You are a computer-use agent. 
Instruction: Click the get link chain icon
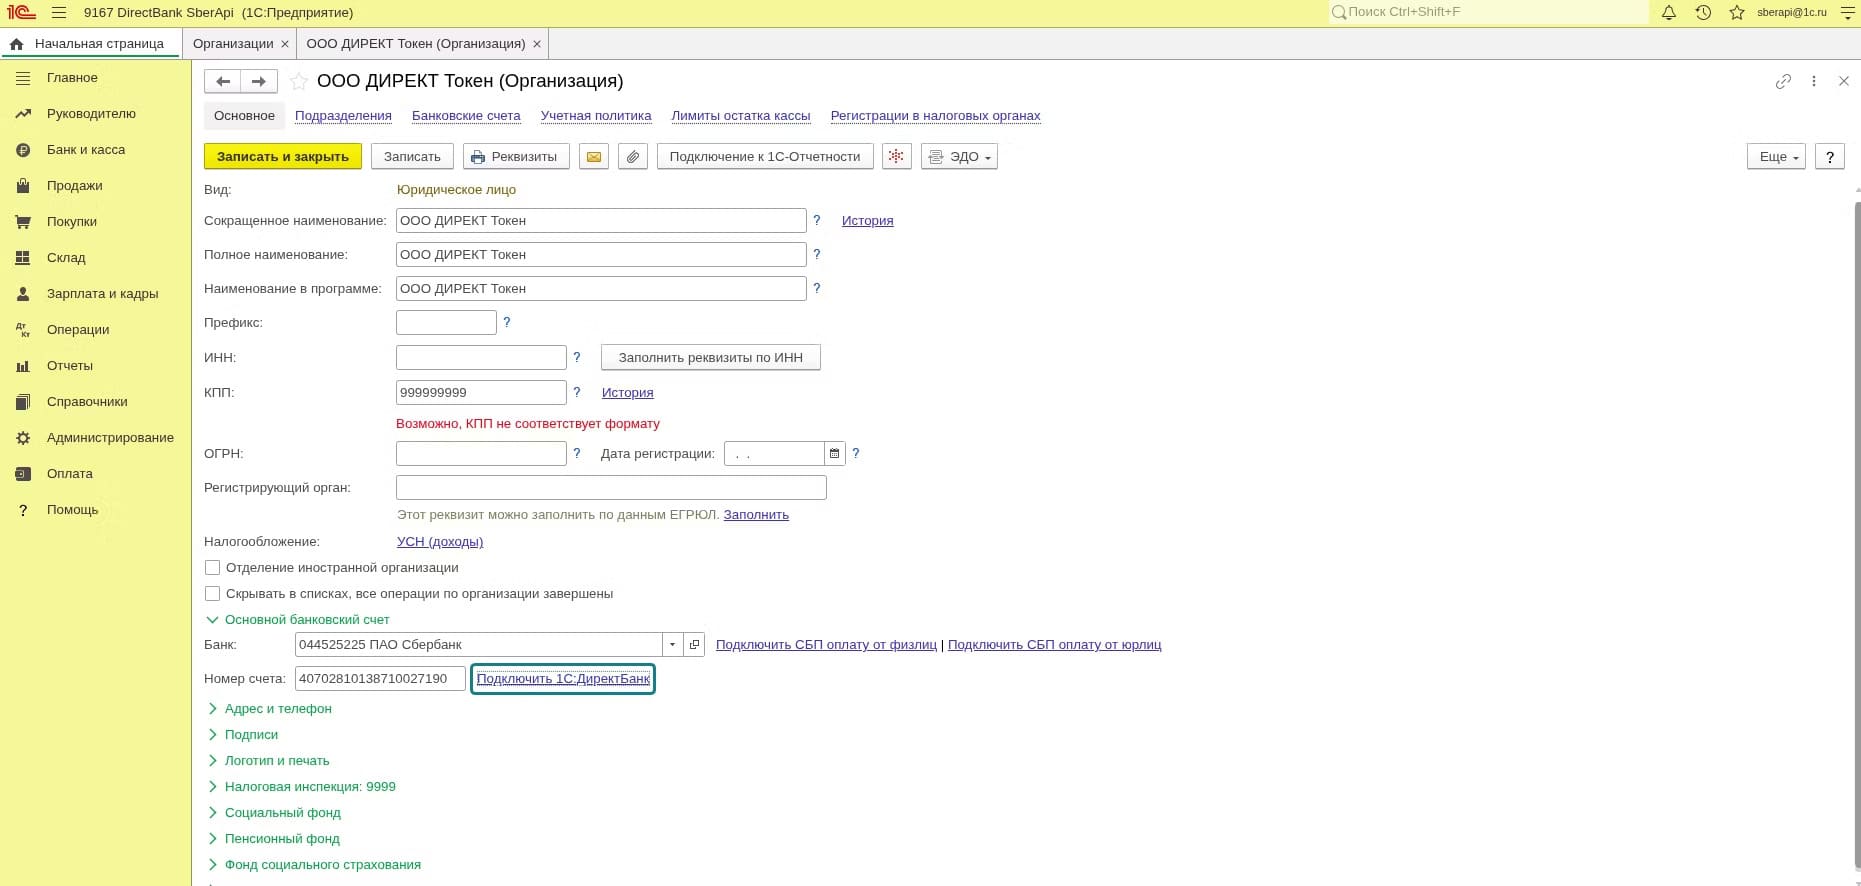click(1783, 81)
